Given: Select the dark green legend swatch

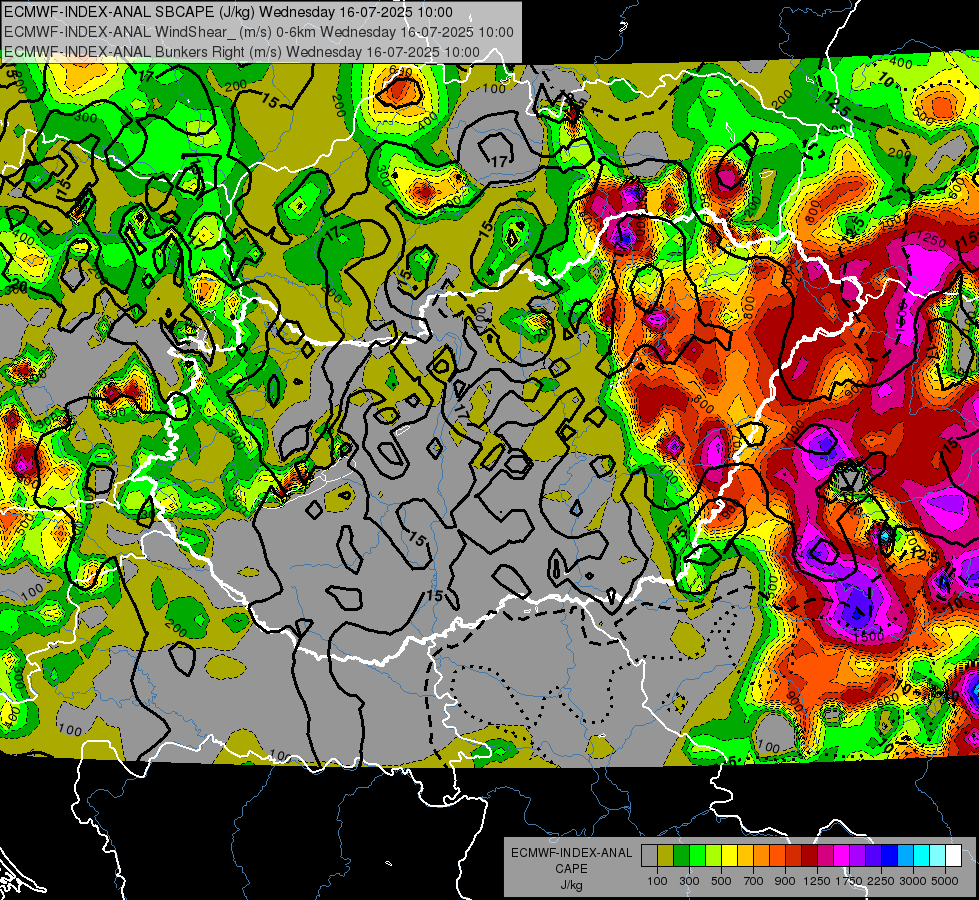Looking at the screenshot, I should 681,855.
